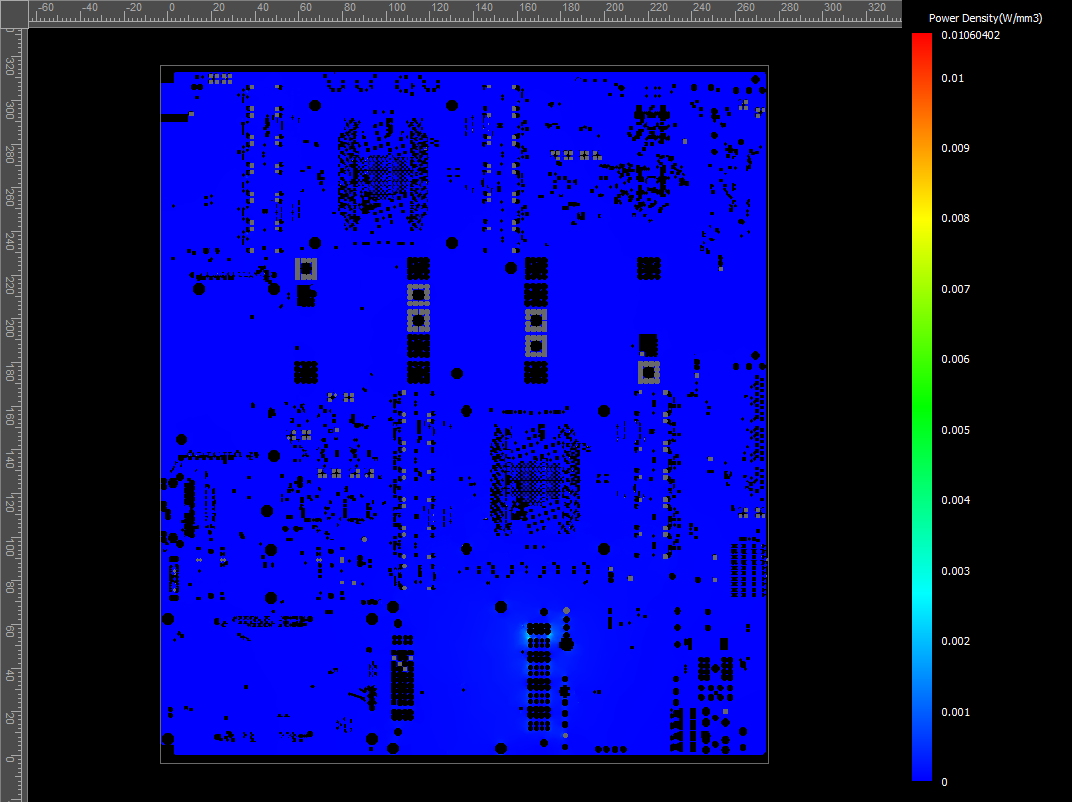The image size is (1072, 802).
Task: Click the ruler origin corner box
Action: click(14, 14)
